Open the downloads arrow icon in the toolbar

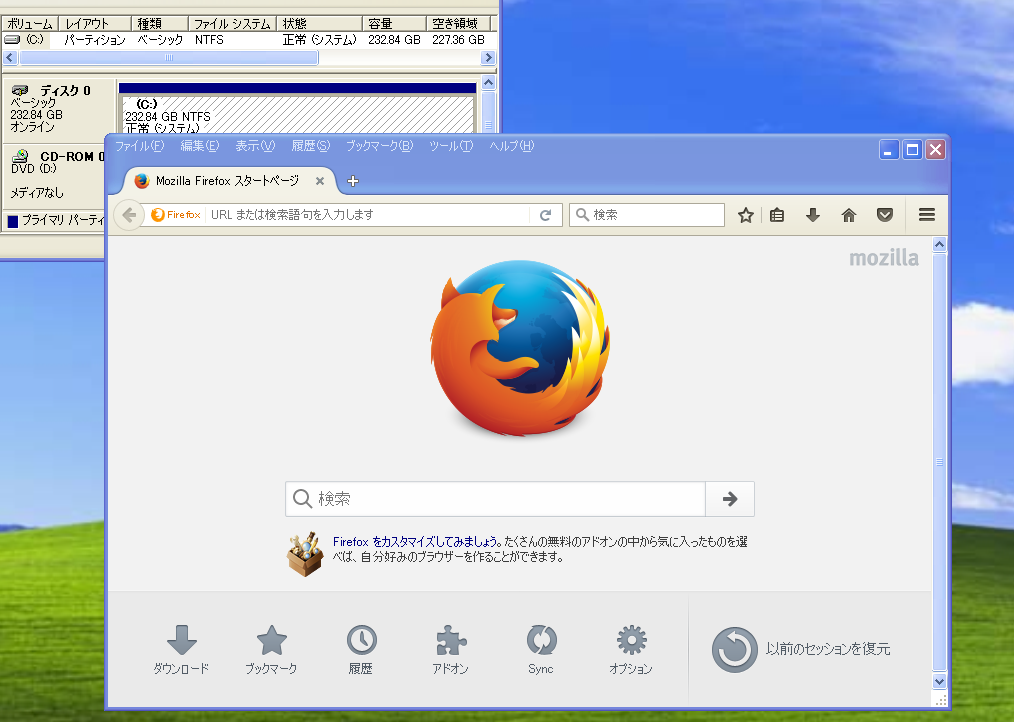point(813,215)
